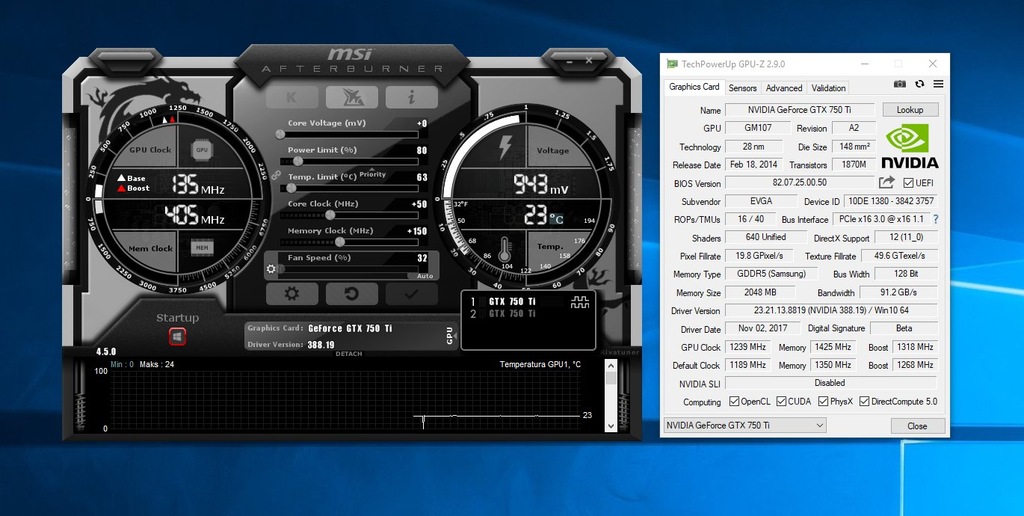This screenshot has width=1024, height=516.
Task: Reset settings with the circular arrow button
Action: [x=351, y=294]
